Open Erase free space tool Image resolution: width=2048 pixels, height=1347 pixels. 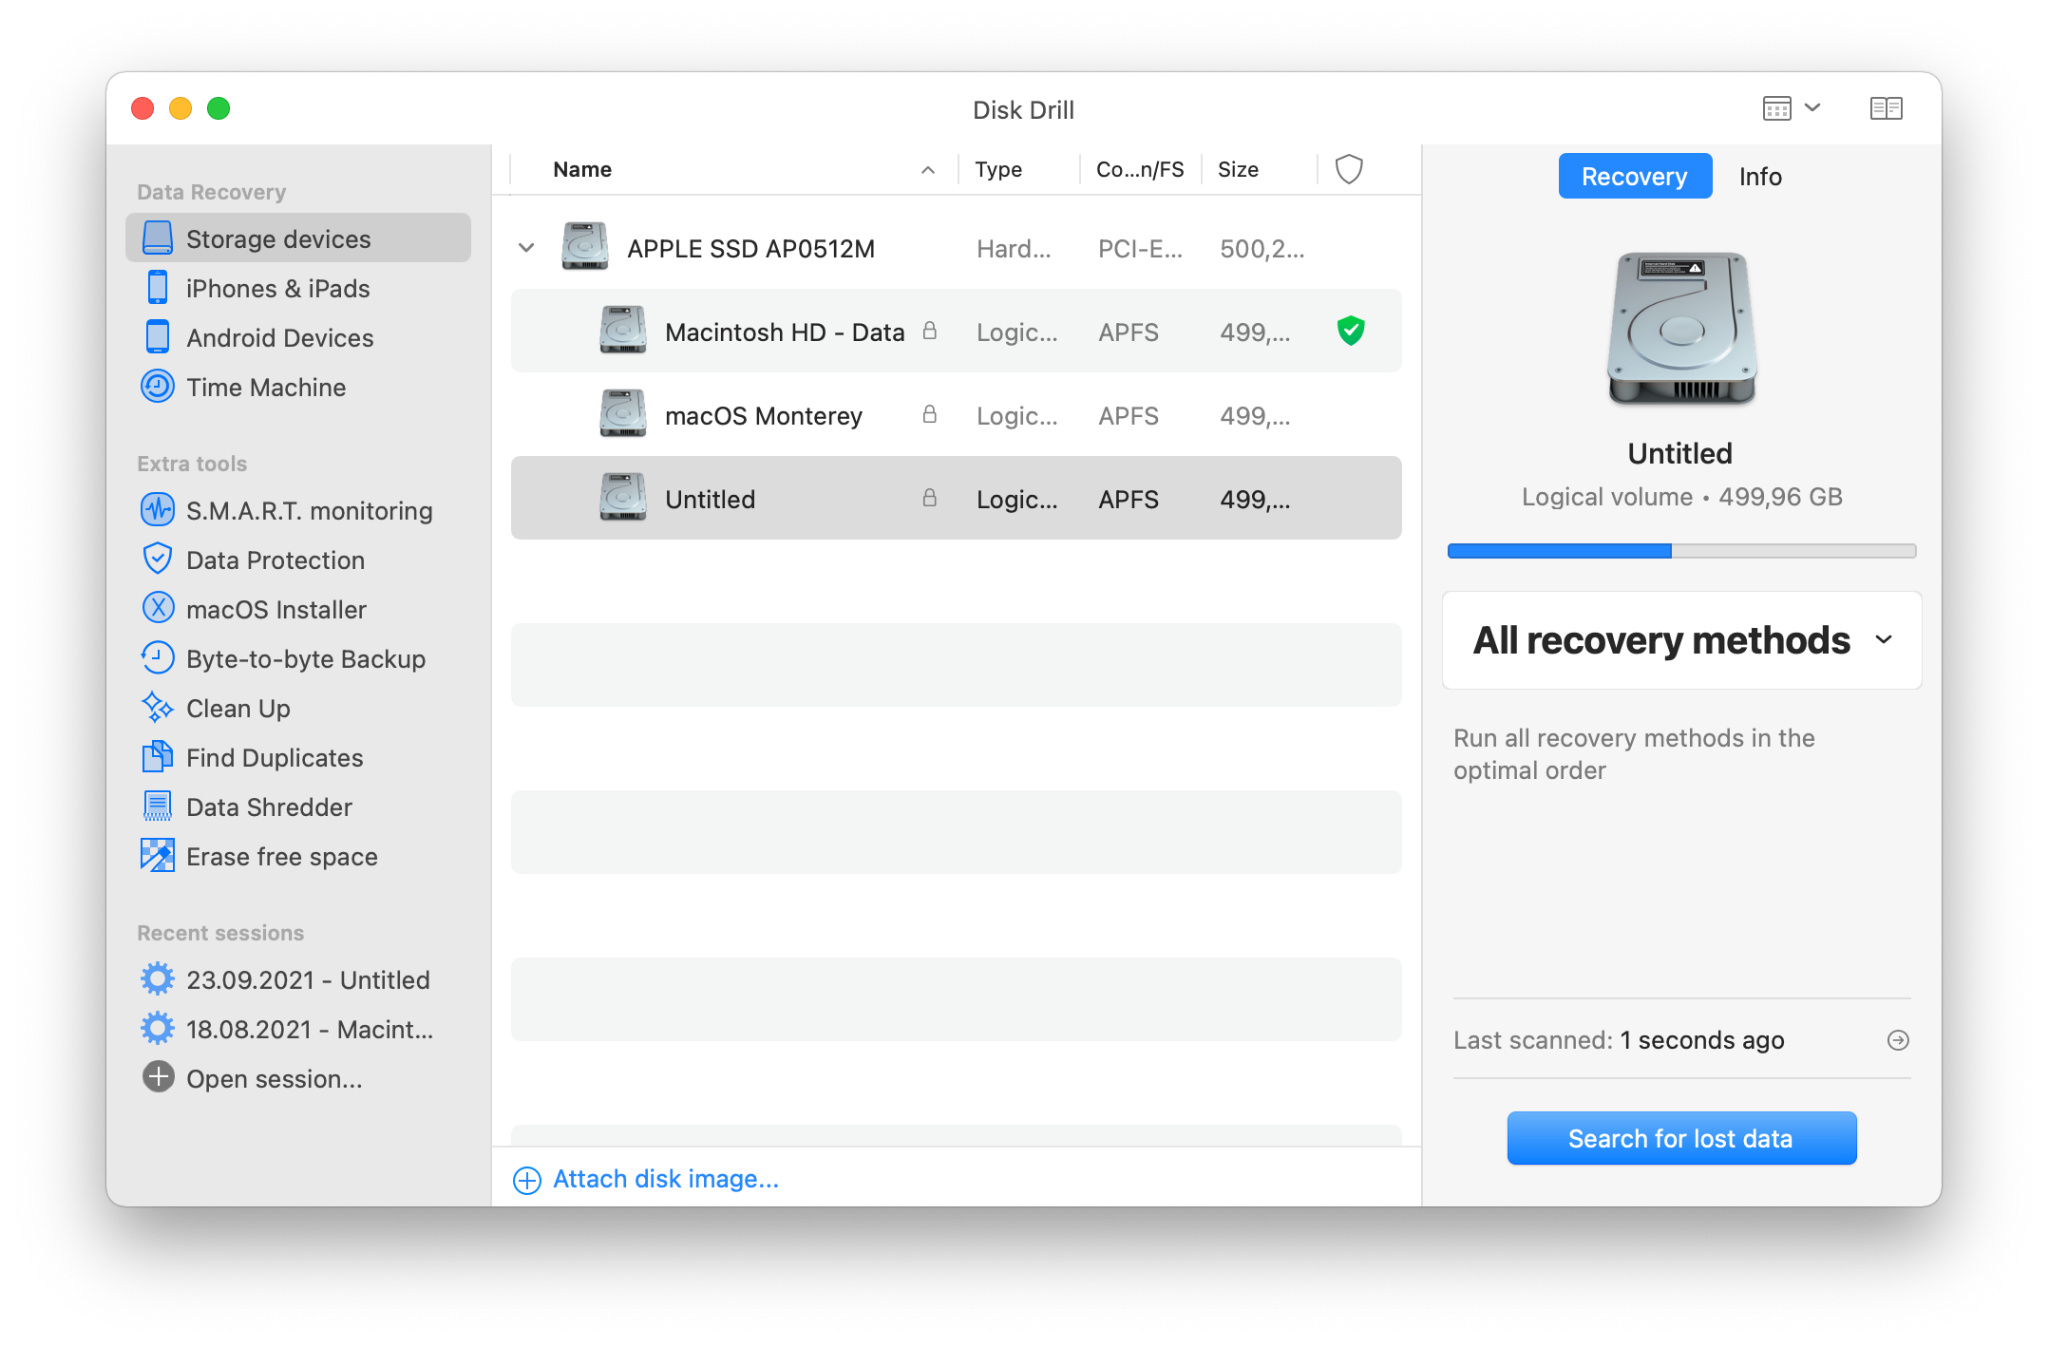(x=281, y=856)
